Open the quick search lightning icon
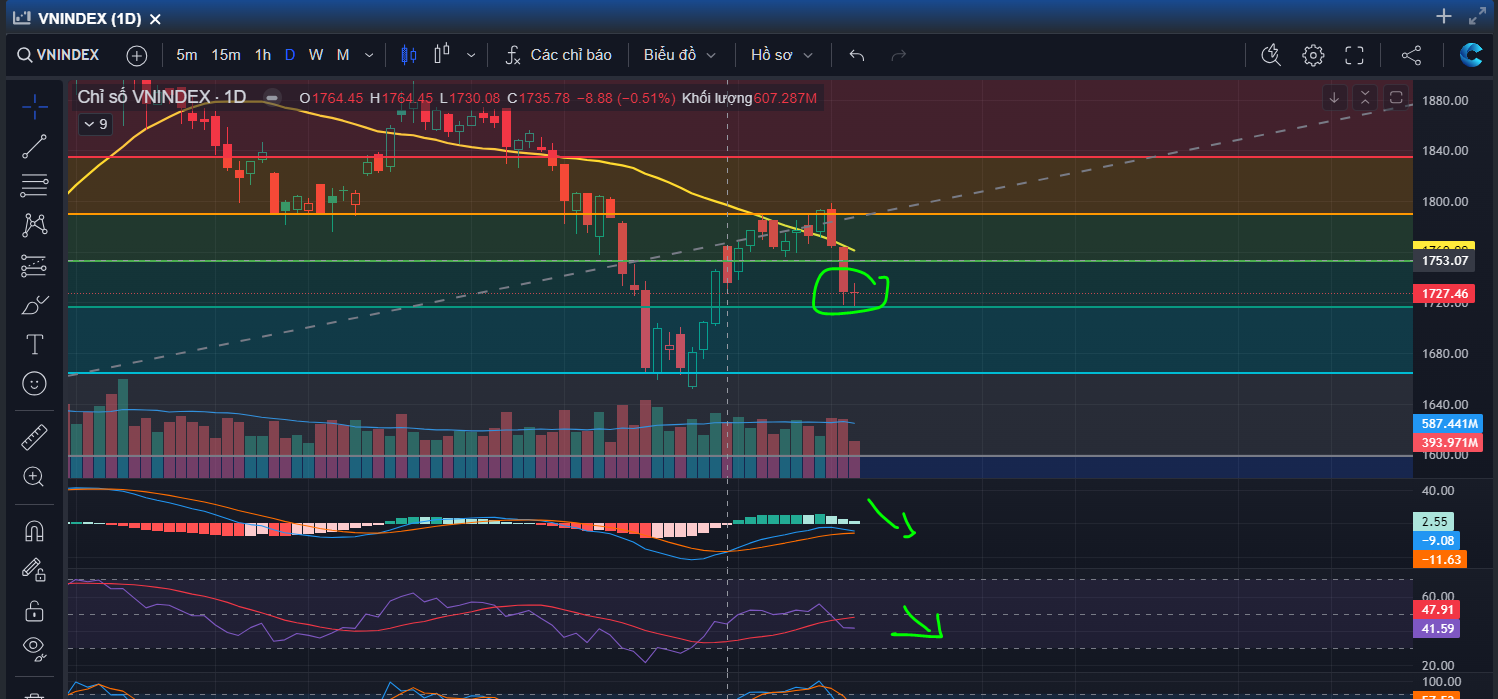Image resolution: width=1498 pixels, height=699 pixels. coord(1271,55)
